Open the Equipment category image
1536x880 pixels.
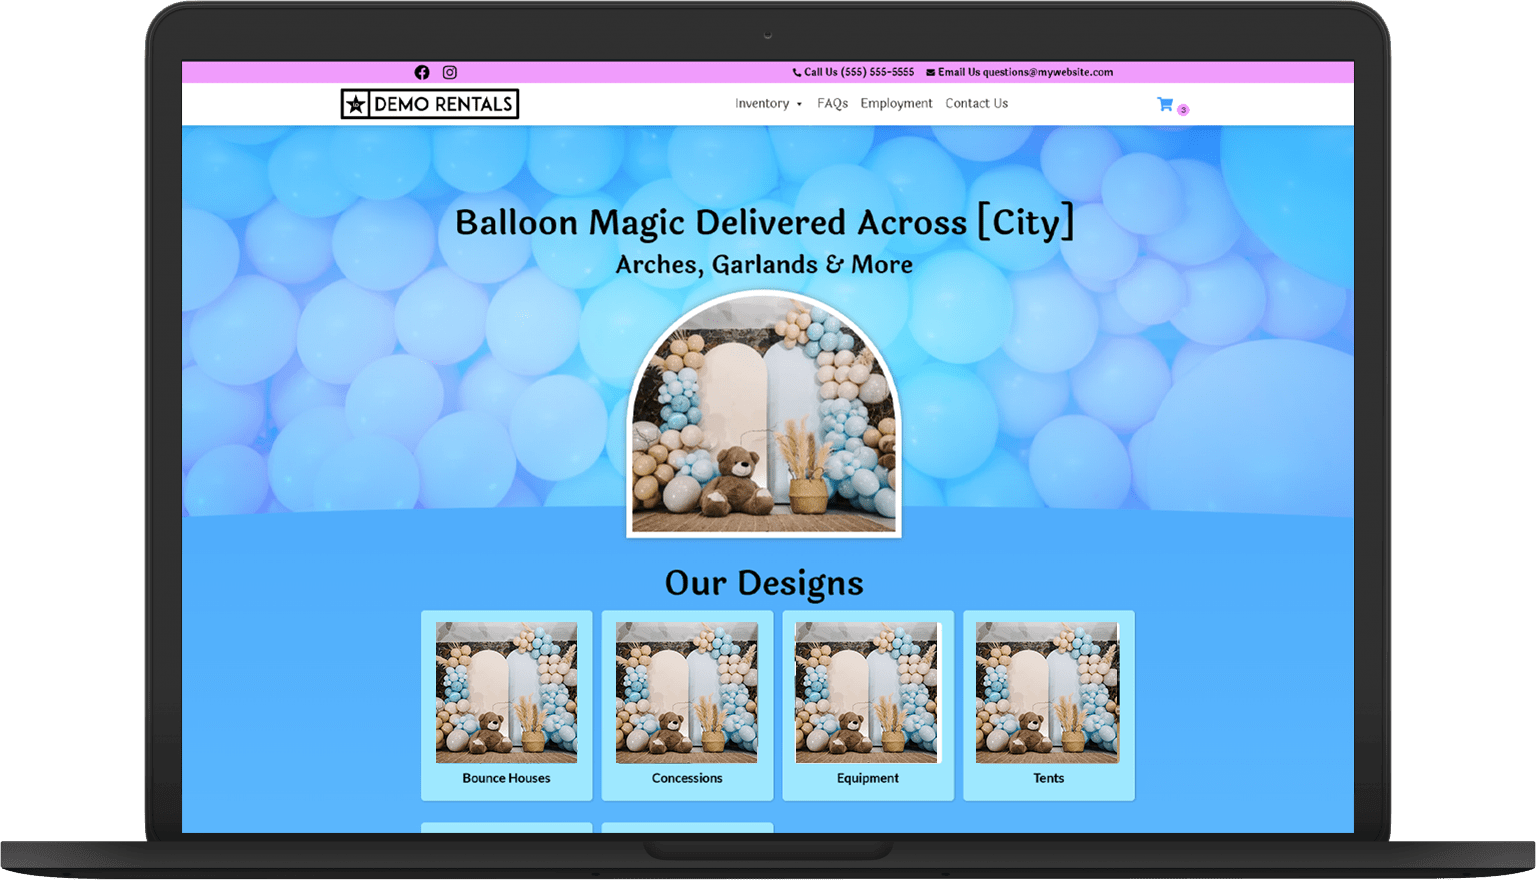click(x=867, y=705)
